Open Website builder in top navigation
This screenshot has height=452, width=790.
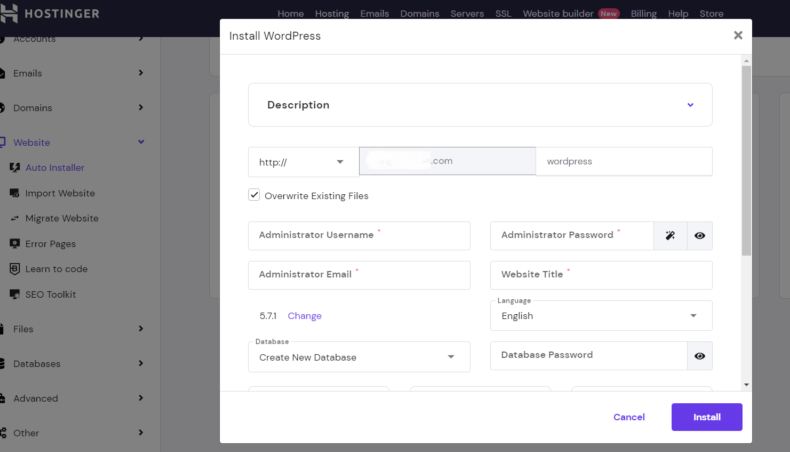coord(558,14)
